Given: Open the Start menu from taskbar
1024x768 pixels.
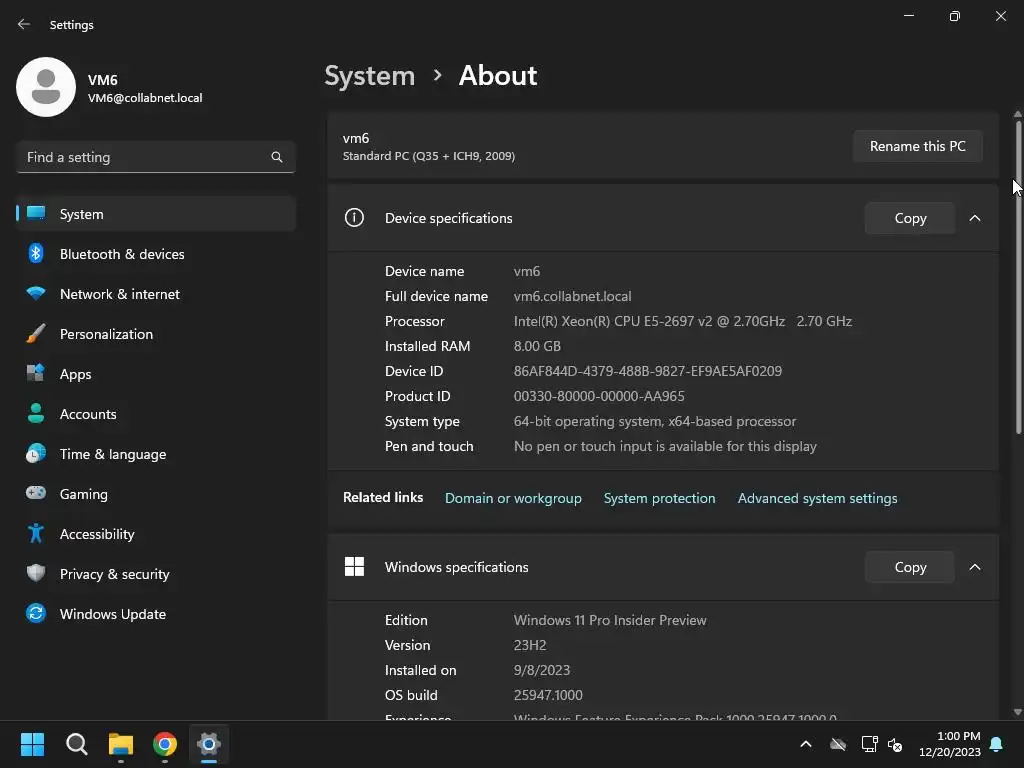Looking at the screenshot, I should (32, 744).
